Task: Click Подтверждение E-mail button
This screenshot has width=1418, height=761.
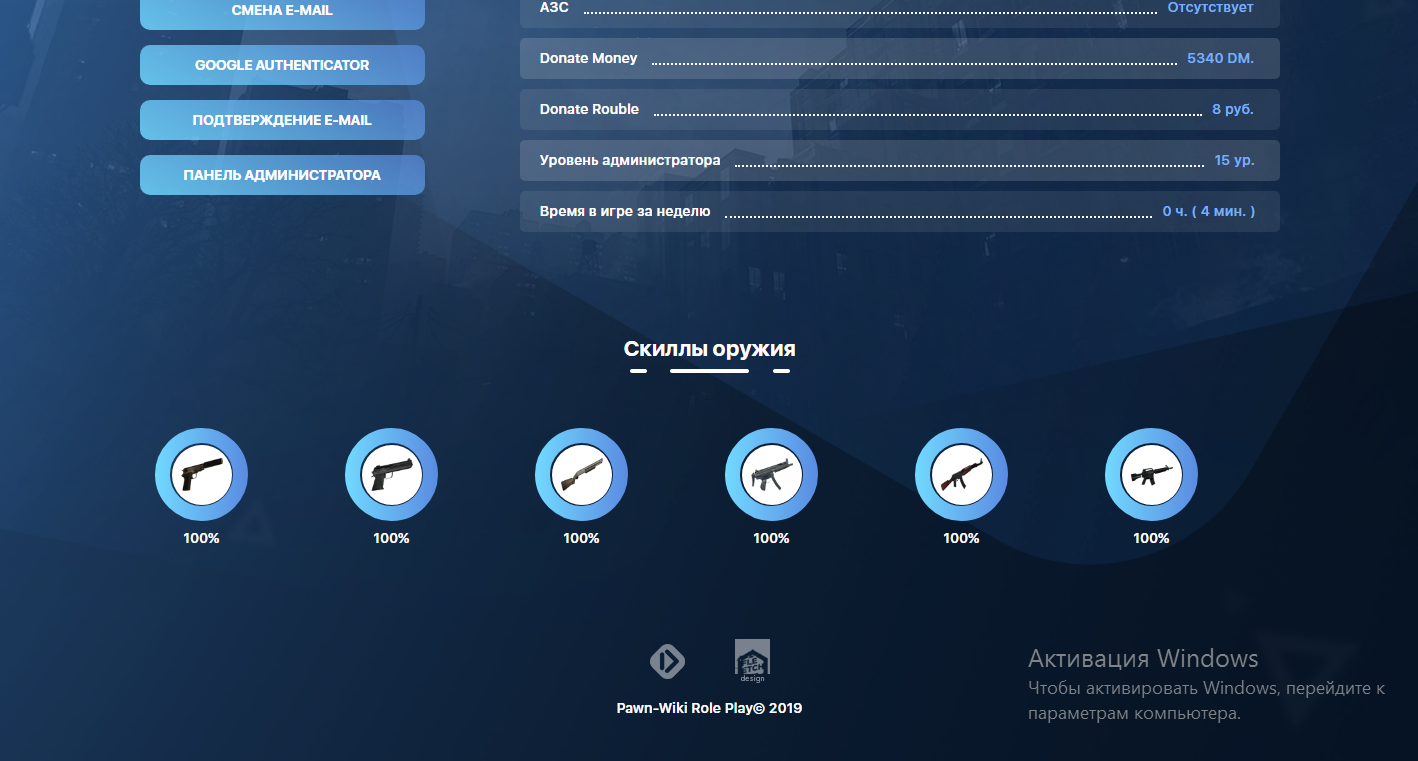Action: pos(282,120)
